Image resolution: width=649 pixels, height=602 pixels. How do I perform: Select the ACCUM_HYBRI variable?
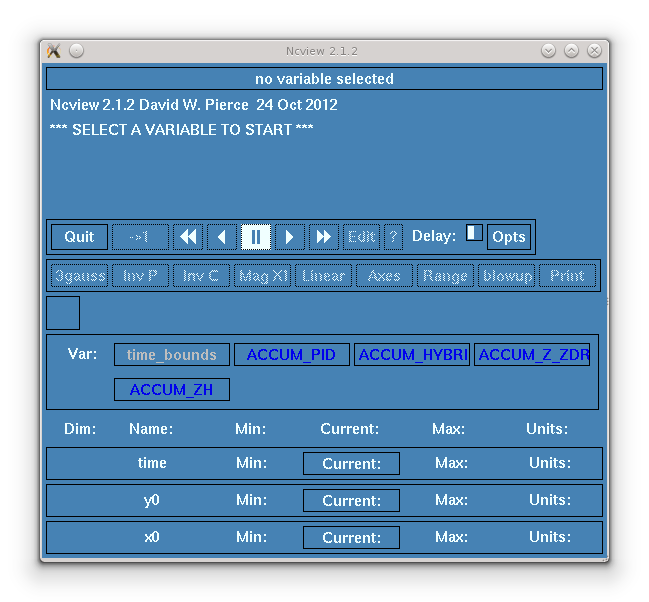412,355
